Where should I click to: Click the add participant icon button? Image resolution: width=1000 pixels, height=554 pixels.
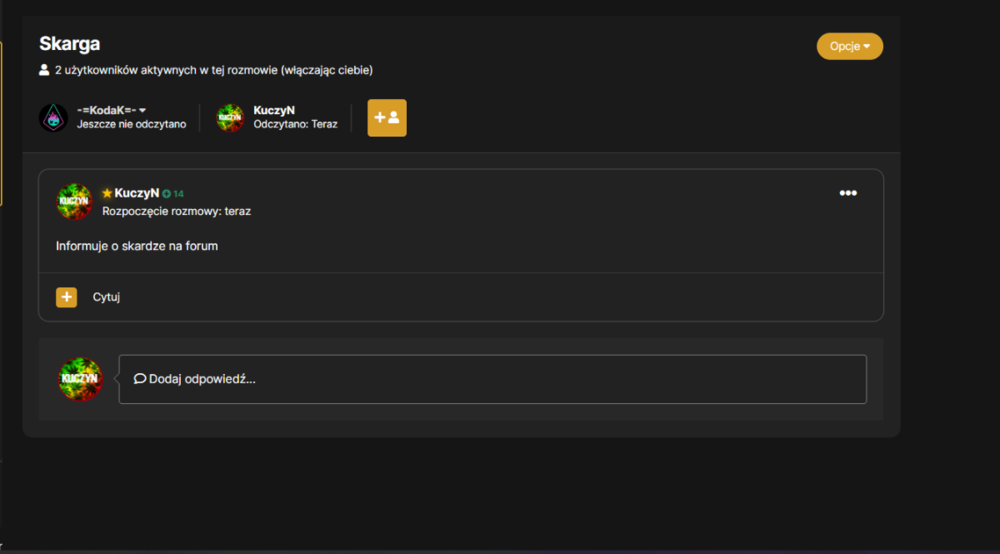point(386,118)
